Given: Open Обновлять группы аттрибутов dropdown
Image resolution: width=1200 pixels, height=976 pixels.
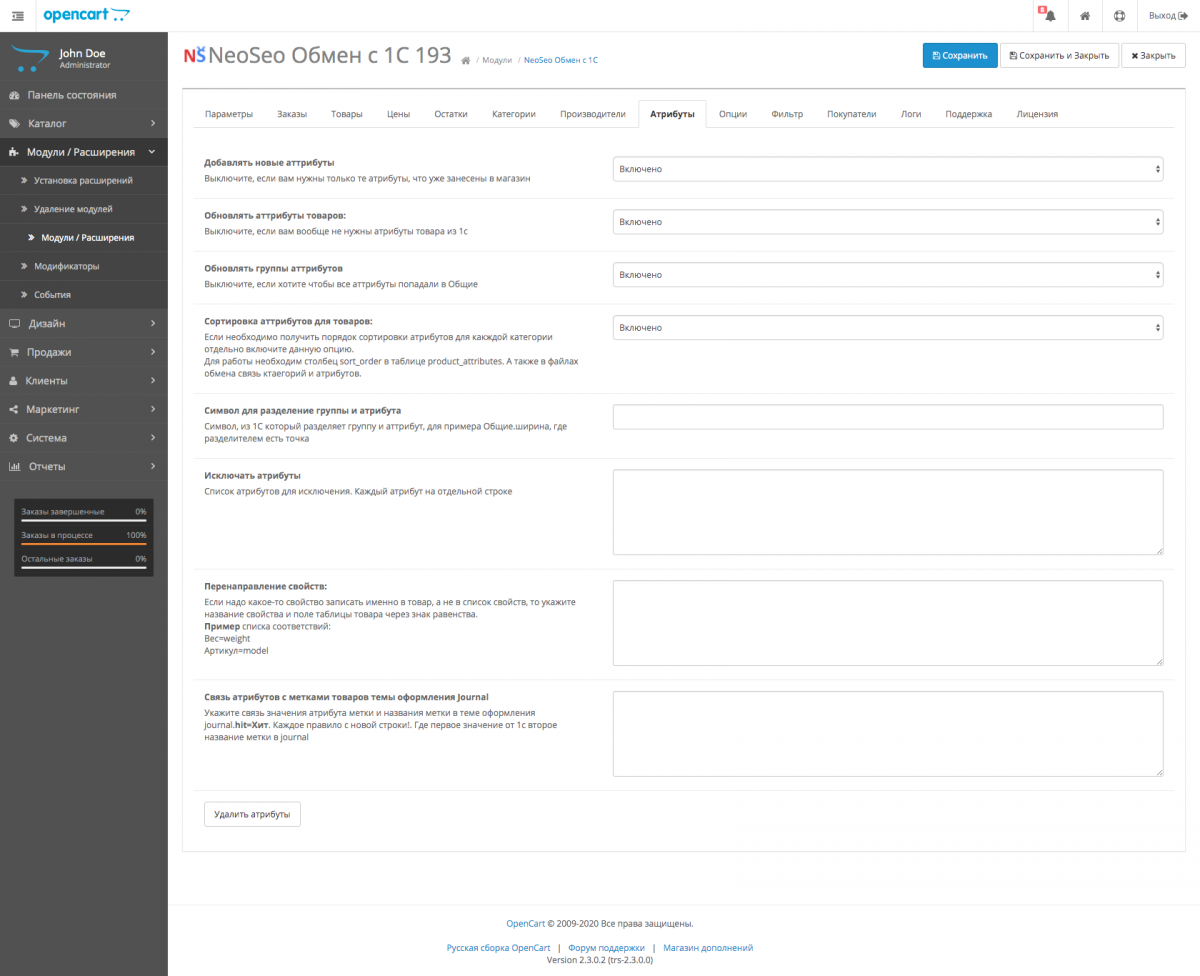Looking at the screenshot, I should (x=888, y=275).
